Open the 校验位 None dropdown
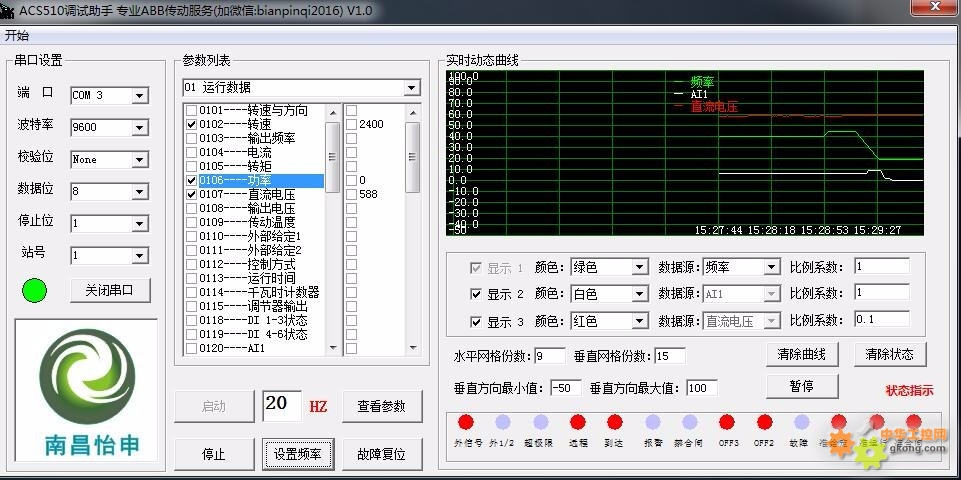961x480 pixels. point(140,159)
